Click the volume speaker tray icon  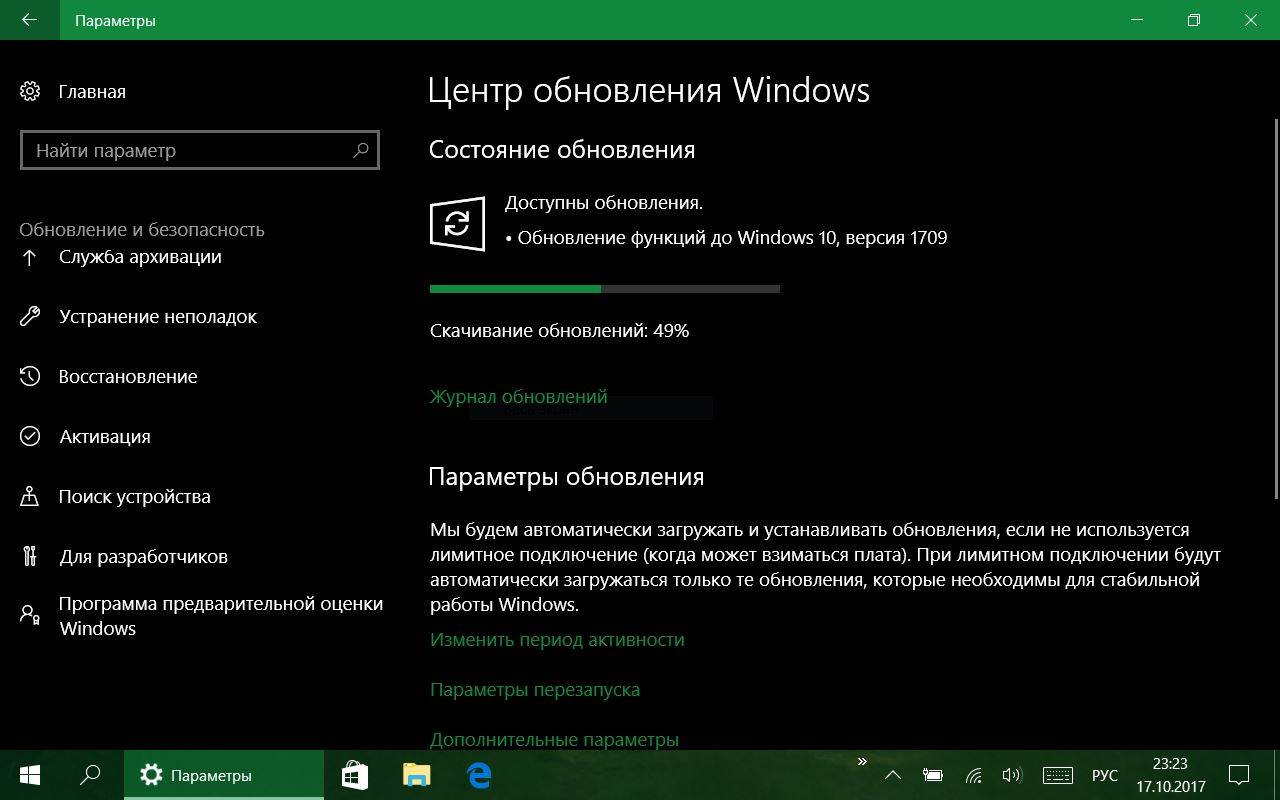[1012, 775]
